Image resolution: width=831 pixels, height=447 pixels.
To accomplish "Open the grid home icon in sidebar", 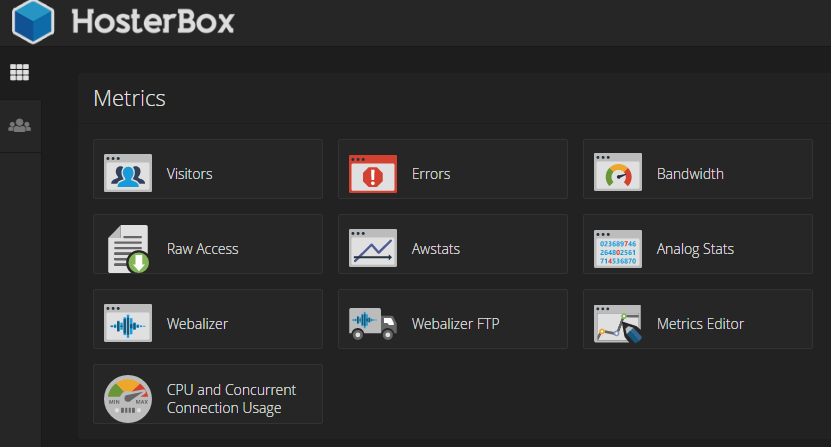I will [20, 72].
